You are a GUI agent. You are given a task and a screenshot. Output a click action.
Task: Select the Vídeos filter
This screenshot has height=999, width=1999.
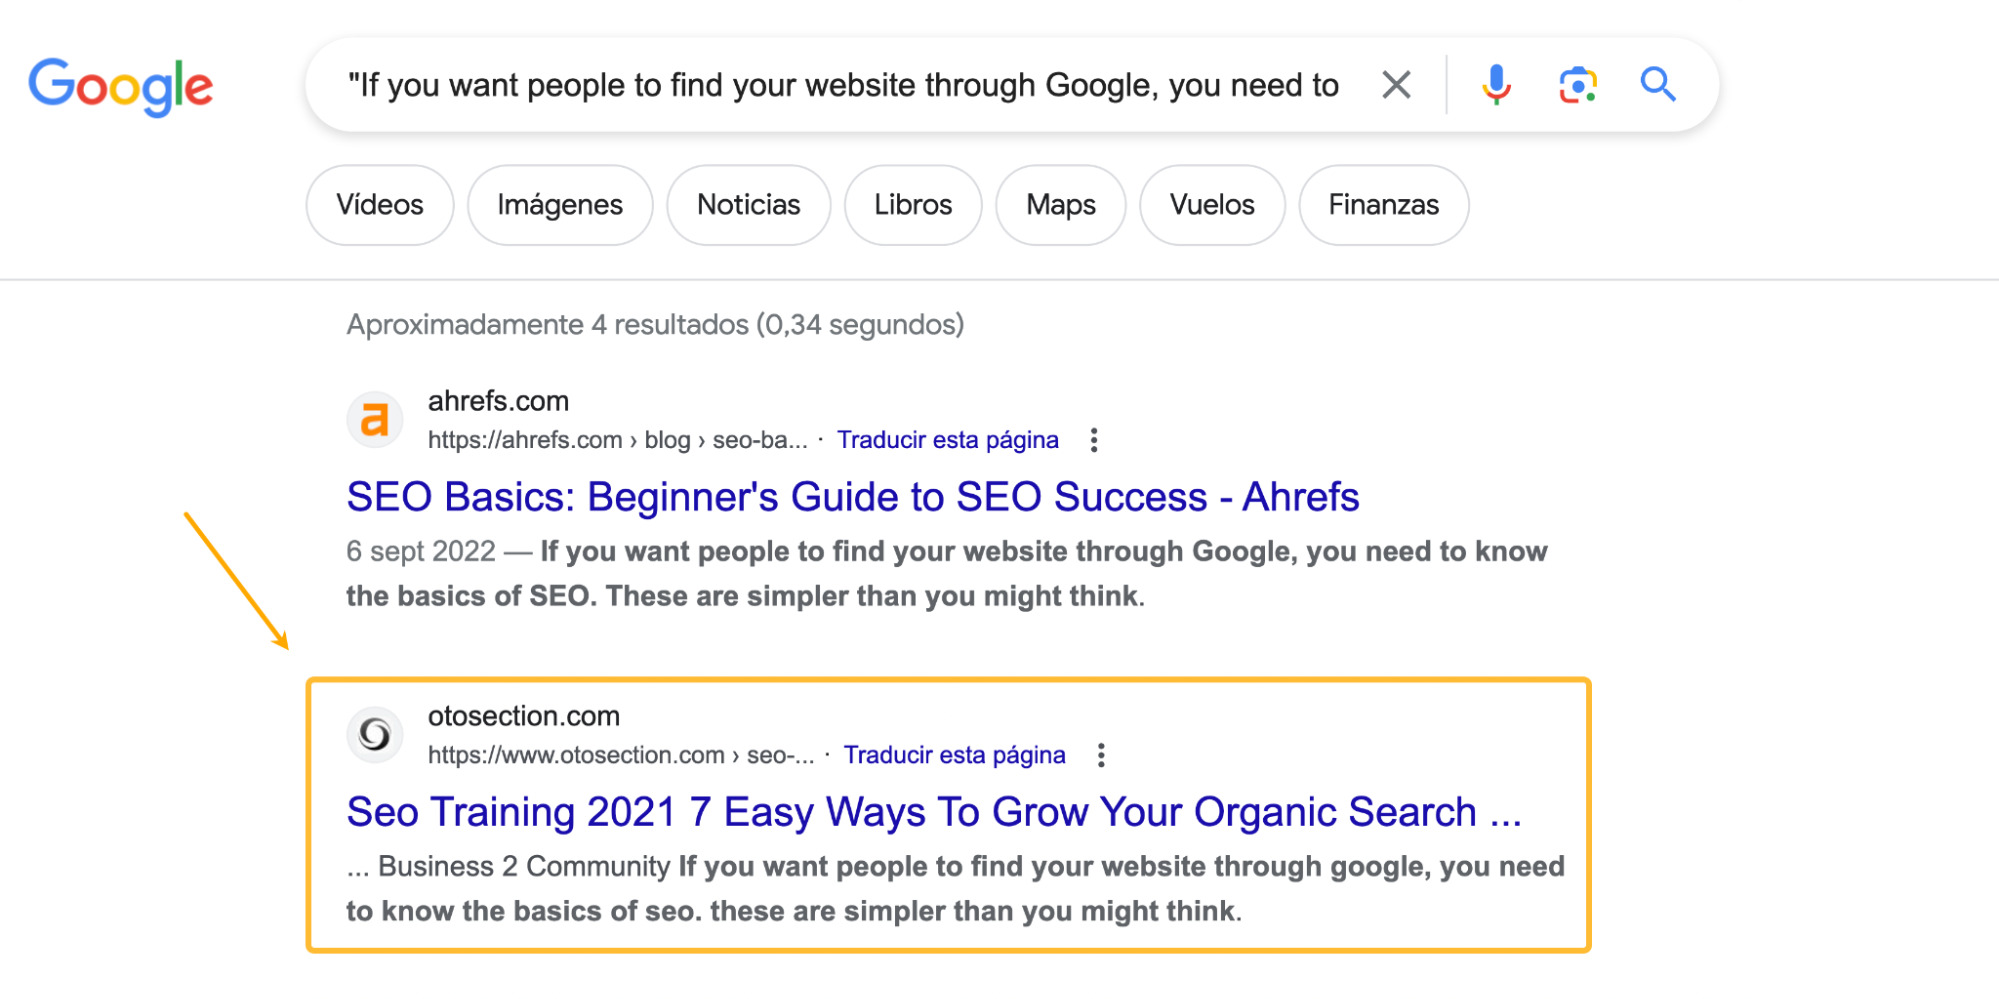[x=379, y=205]
